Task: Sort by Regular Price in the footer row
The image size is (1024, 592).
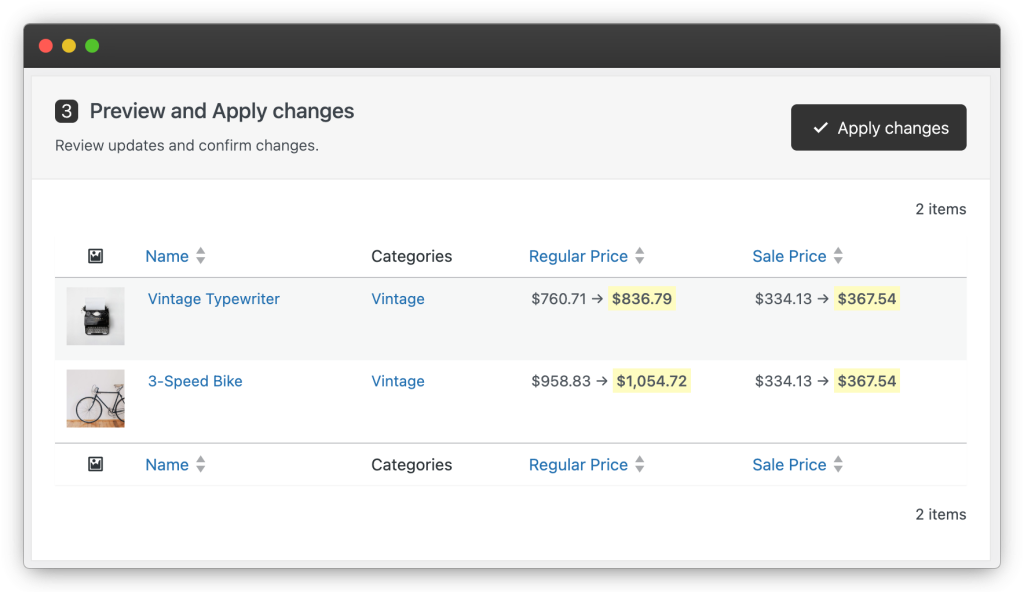Action: pyautogui.click(x=578, y=465)
